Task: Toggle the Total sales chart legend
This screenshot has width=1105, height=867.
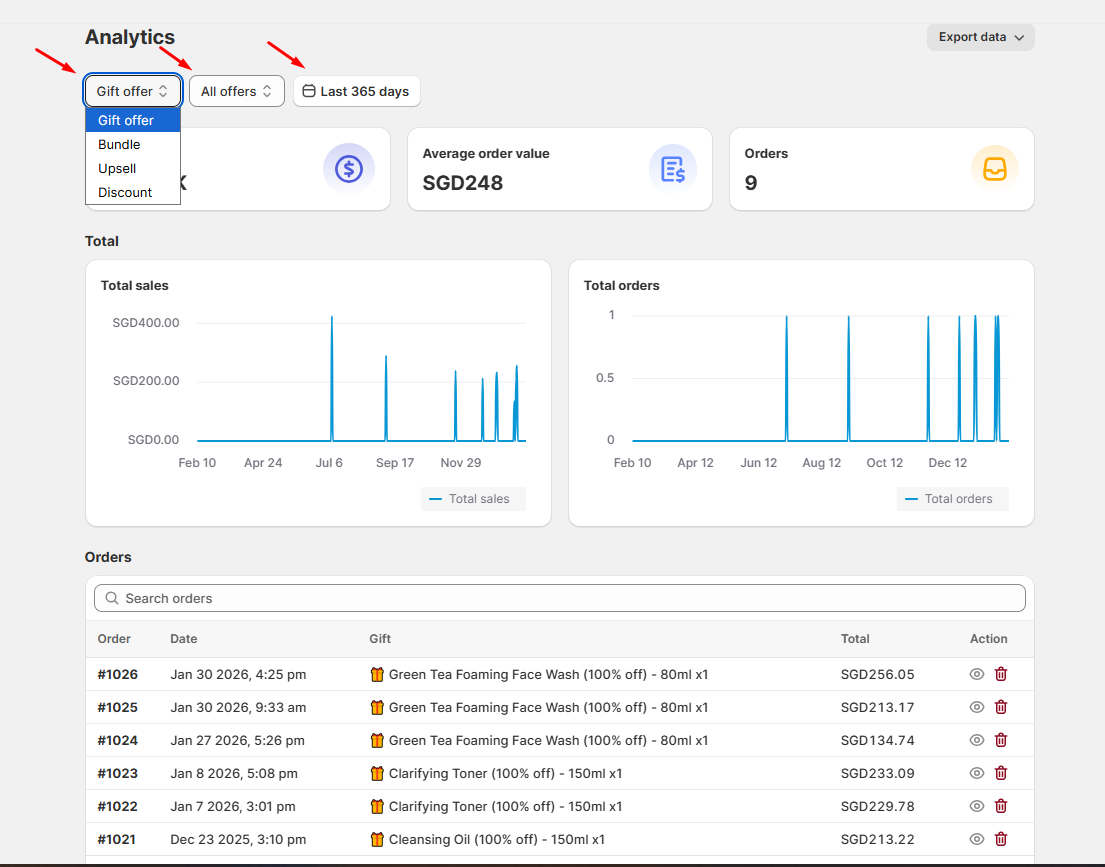Action: coord(474,498)
